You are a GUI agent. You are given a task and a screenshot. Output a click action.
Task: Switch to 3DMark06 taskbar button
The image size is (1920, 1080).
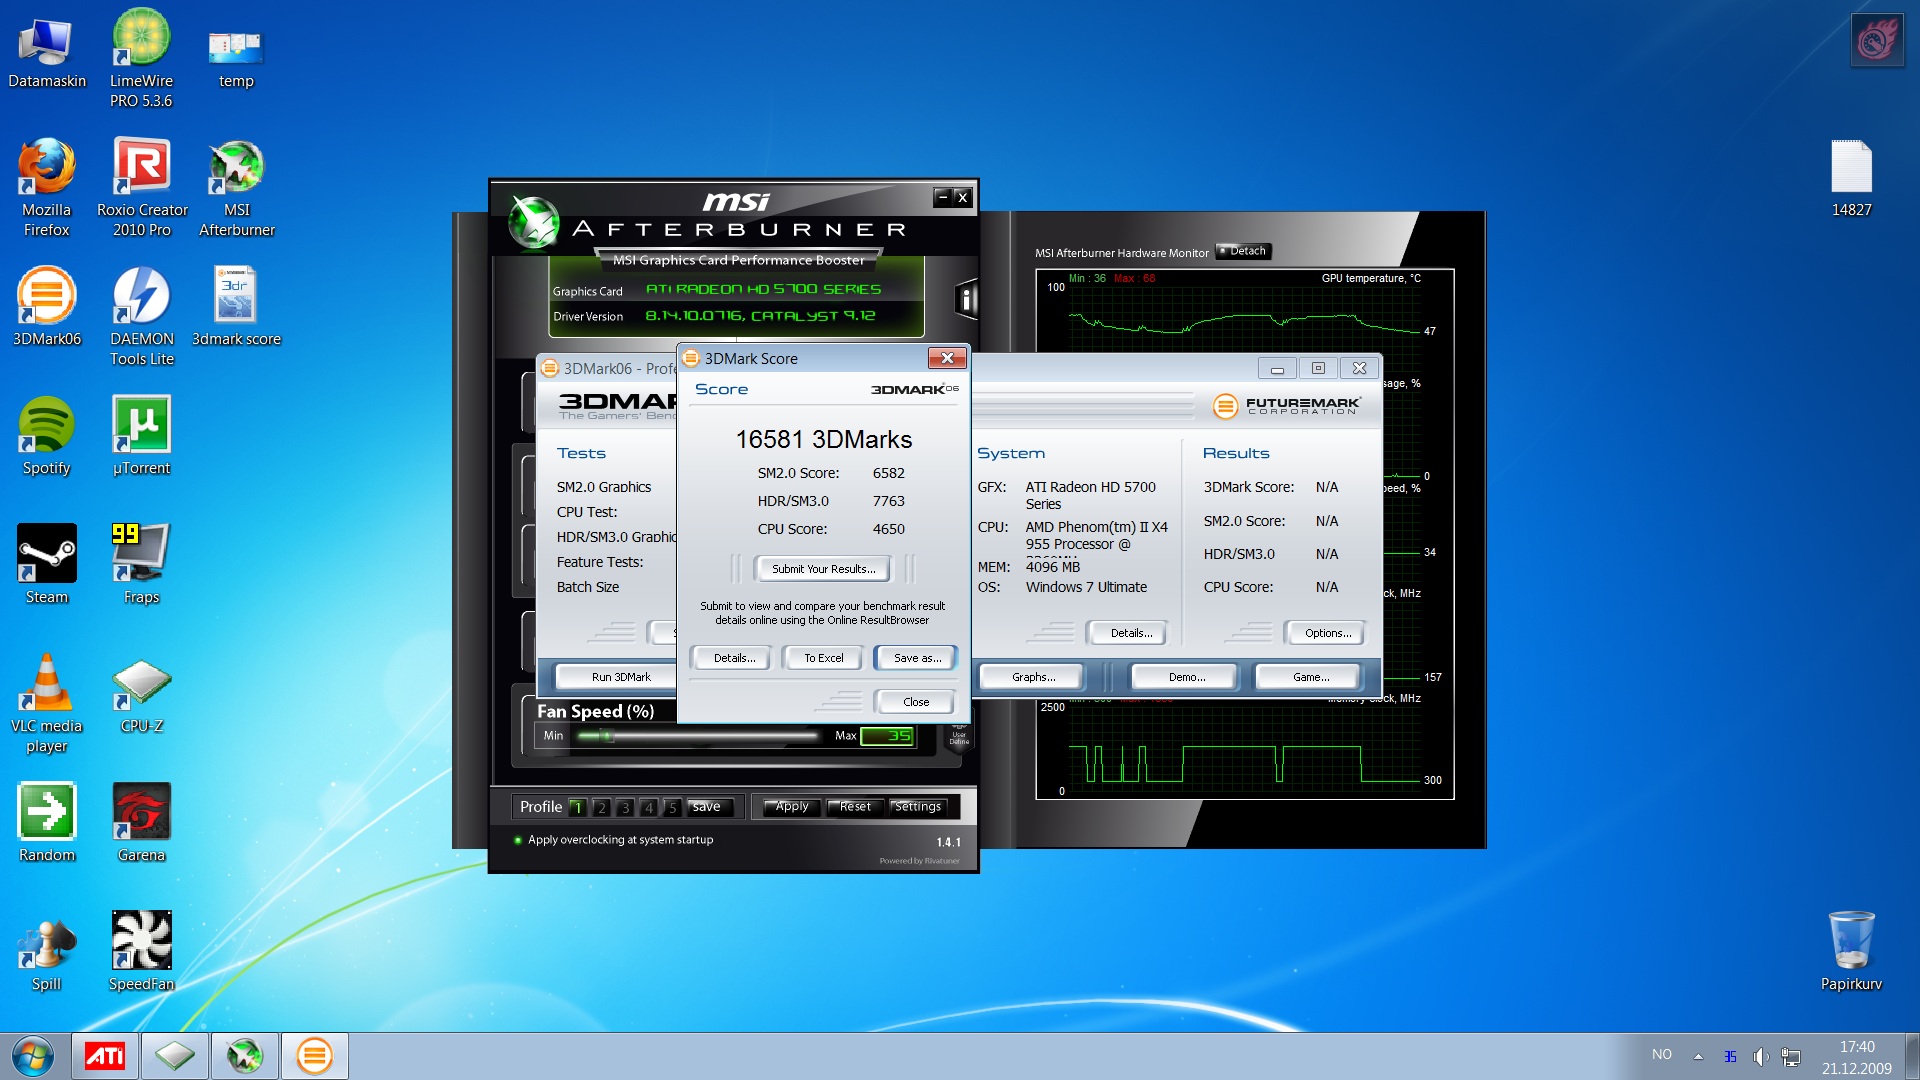coord(314,1056)
